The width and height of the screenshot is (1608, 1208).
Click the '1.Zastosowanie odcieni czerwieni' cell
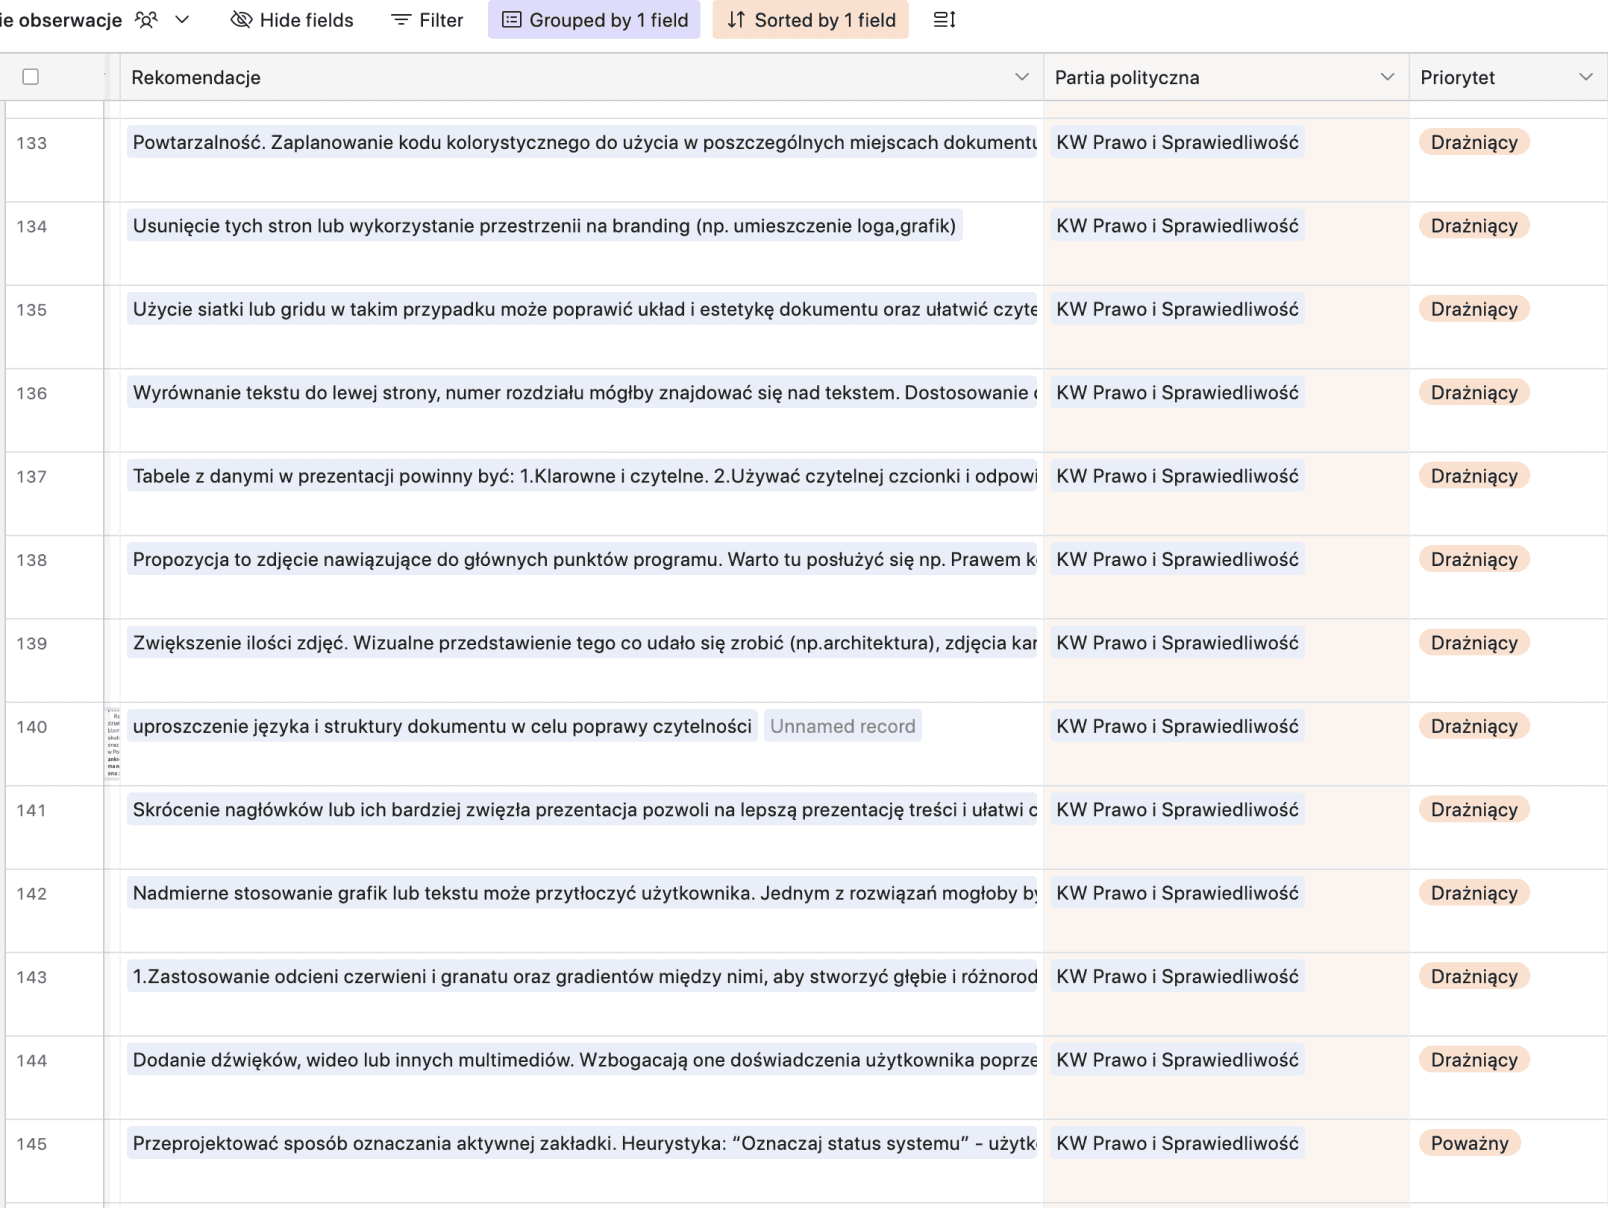582,976
